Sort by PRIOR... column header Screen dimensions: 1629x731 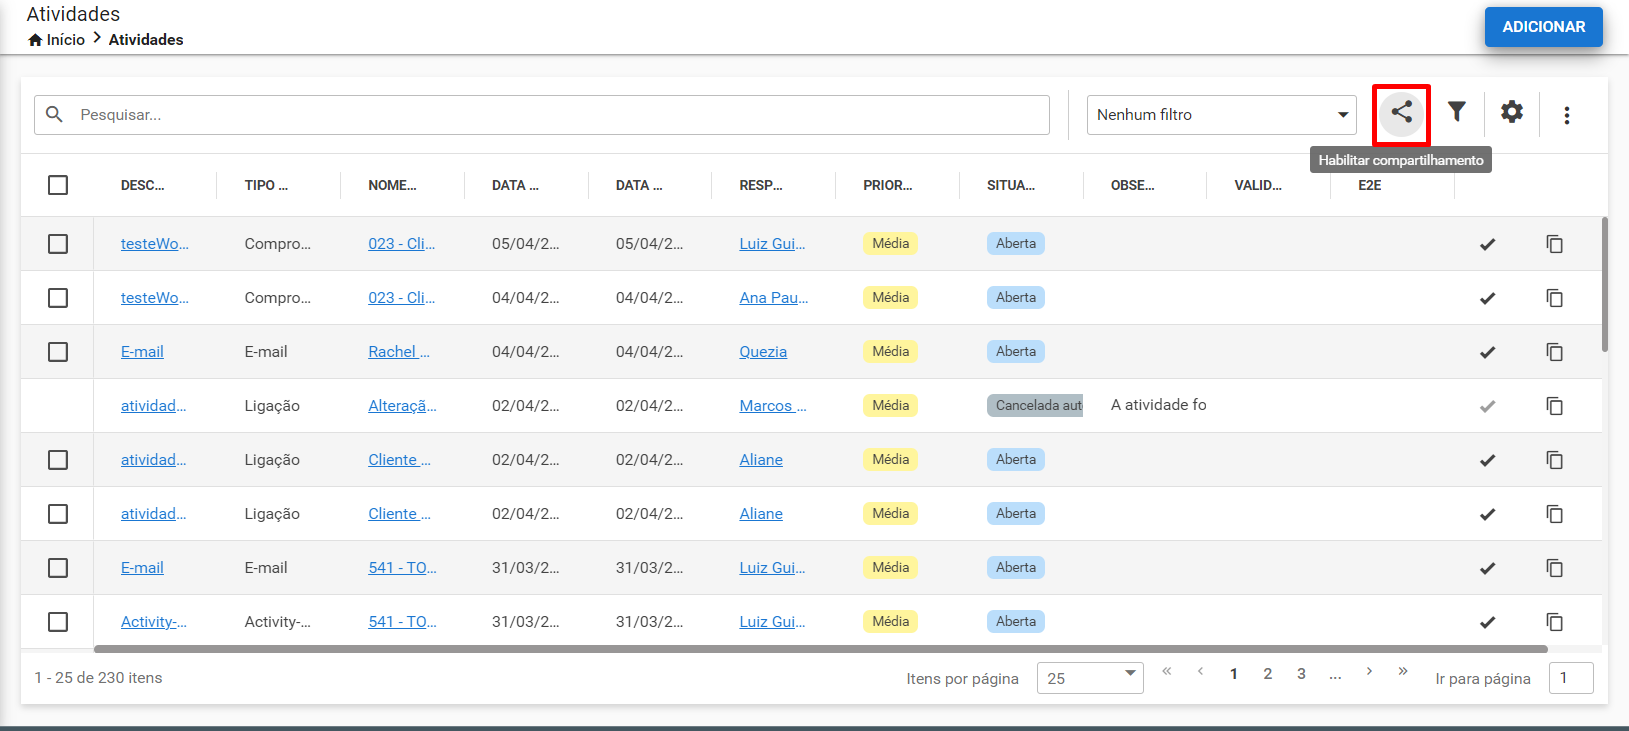click(x=888, y=185)
